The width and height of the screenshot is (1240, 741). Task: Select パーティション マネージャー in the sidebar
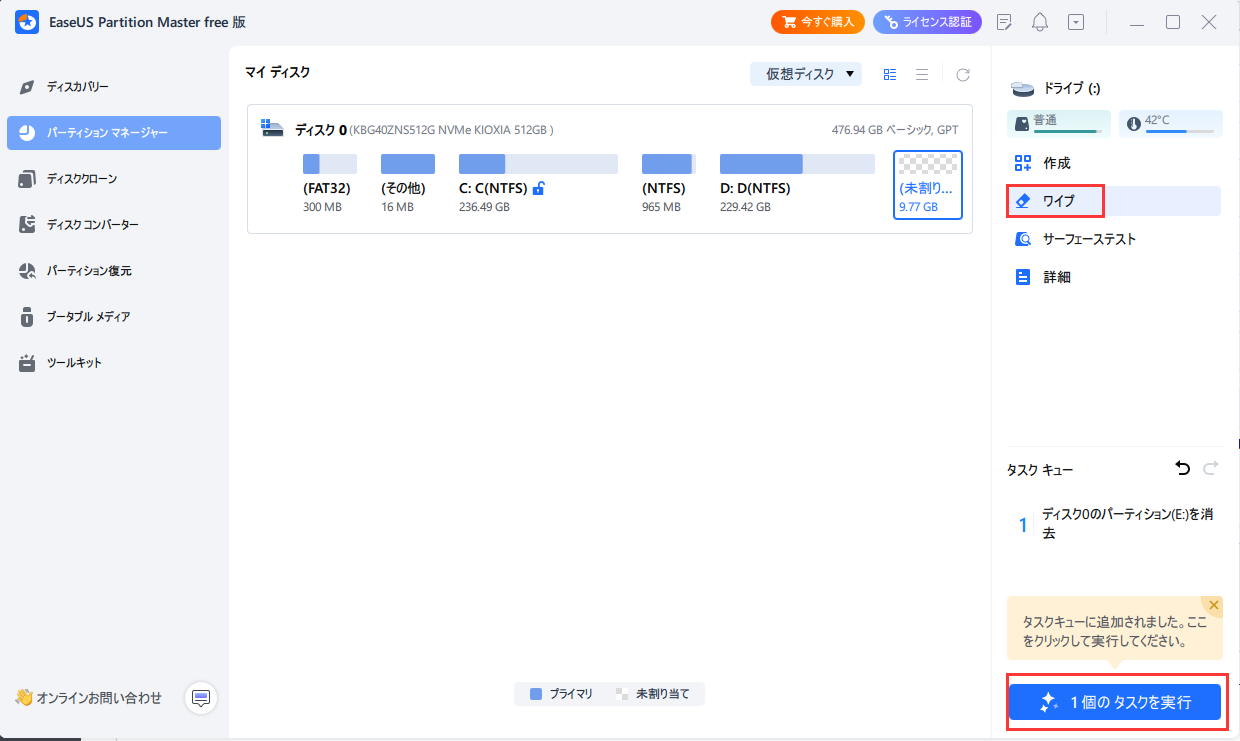tap(114, 133)
